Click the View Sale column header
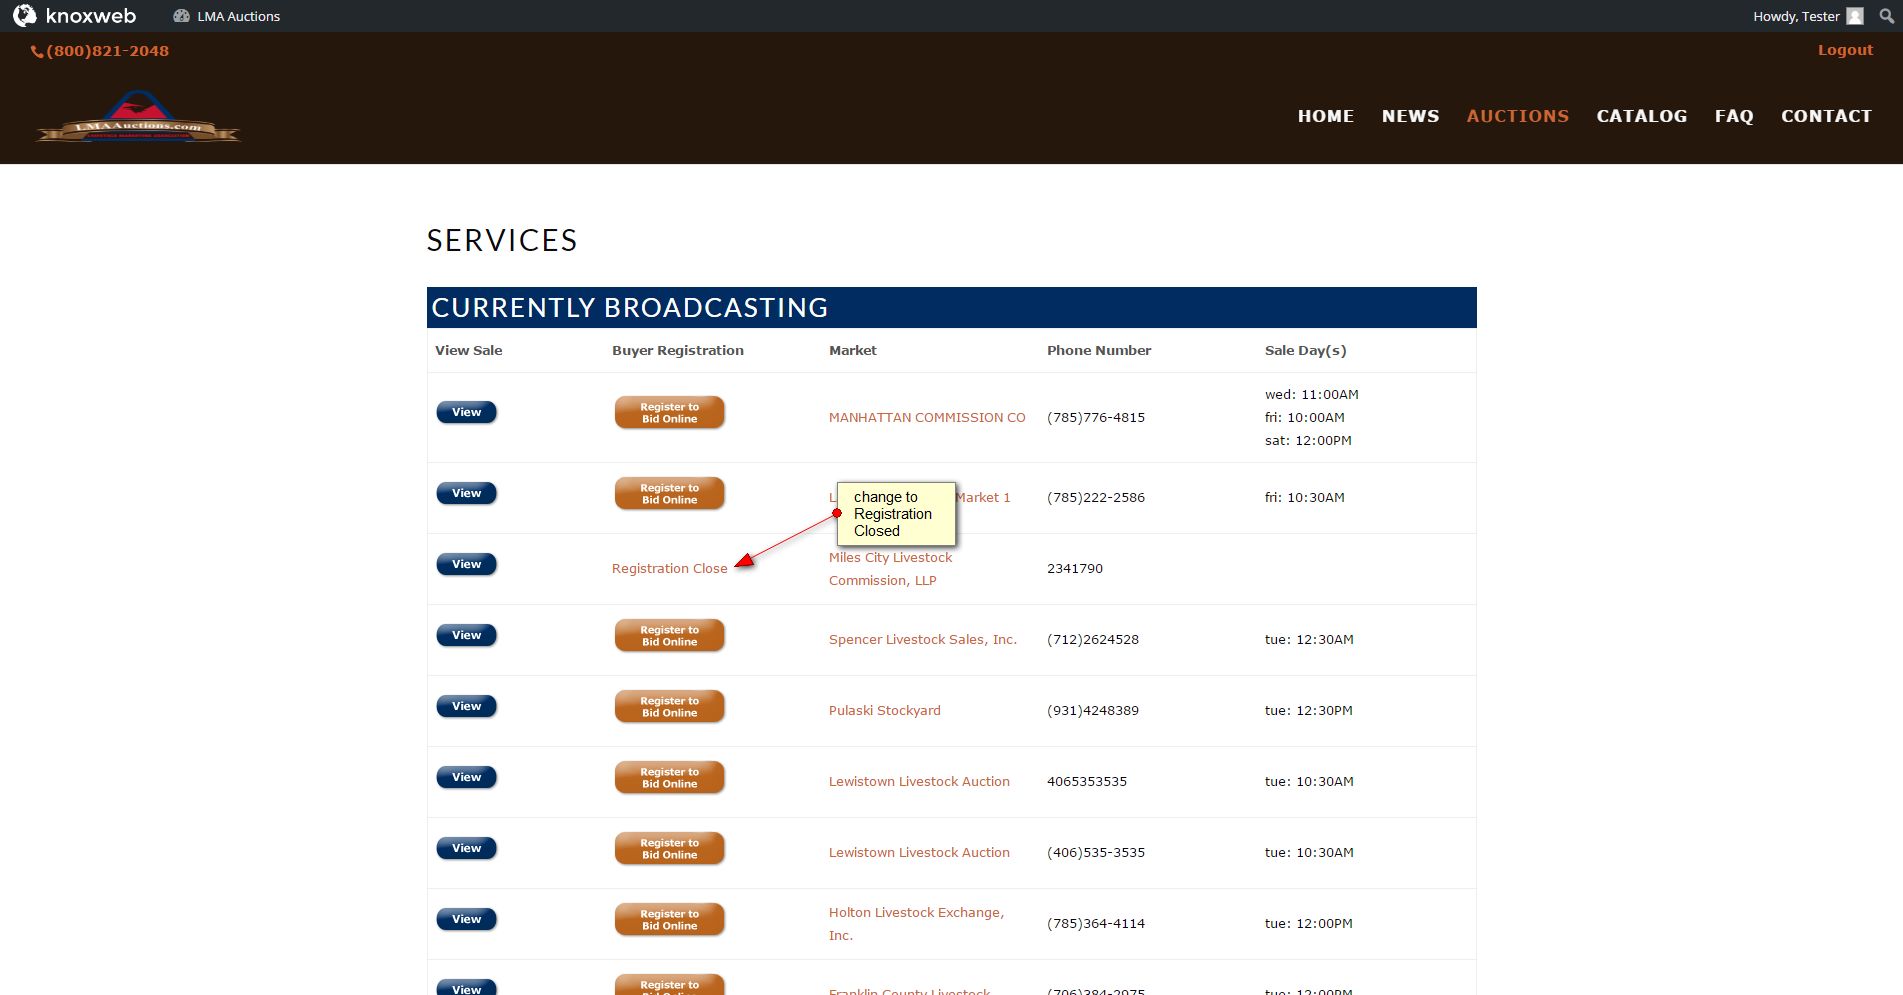The image size is (1903, 995). tap(469, 351)
